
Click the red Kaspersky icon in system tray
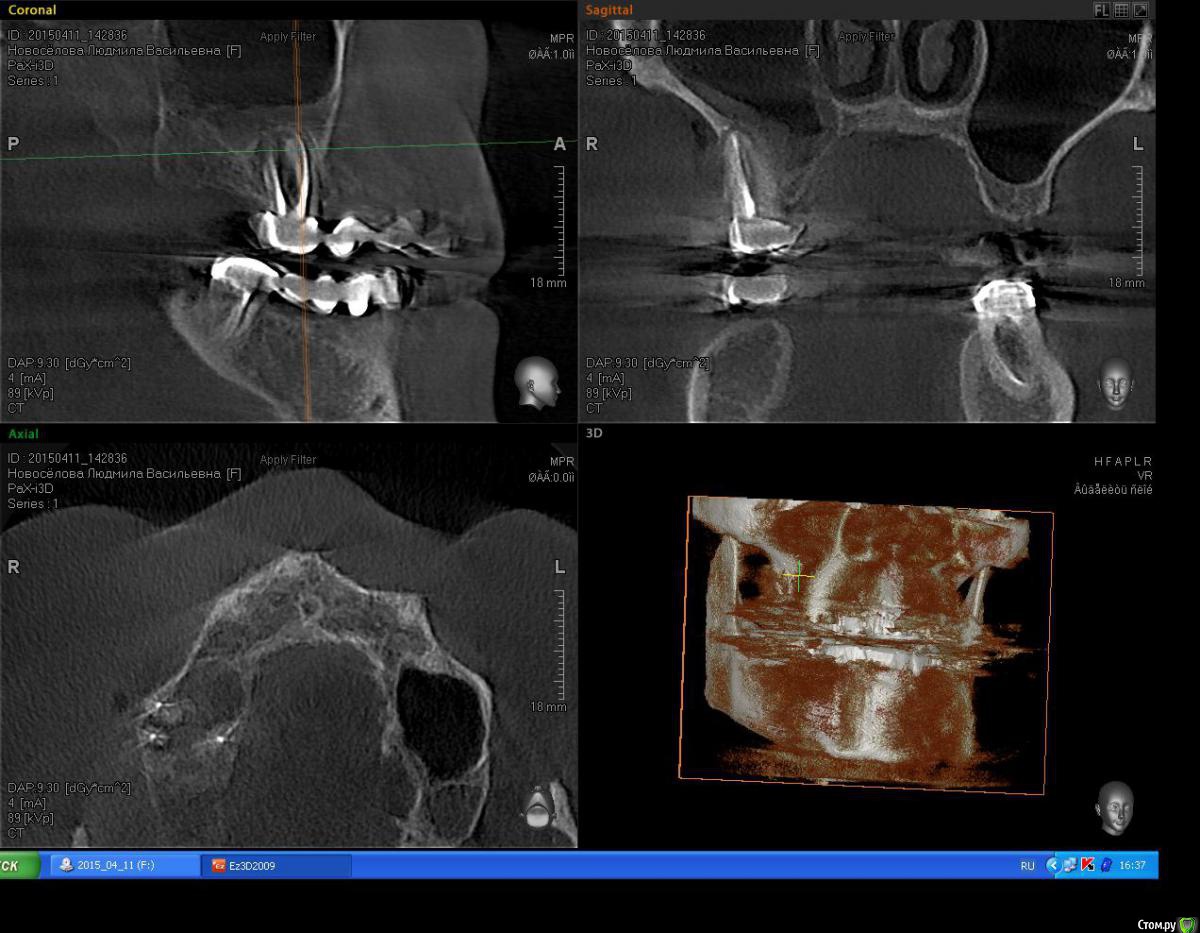click(x=1088, y=865)
